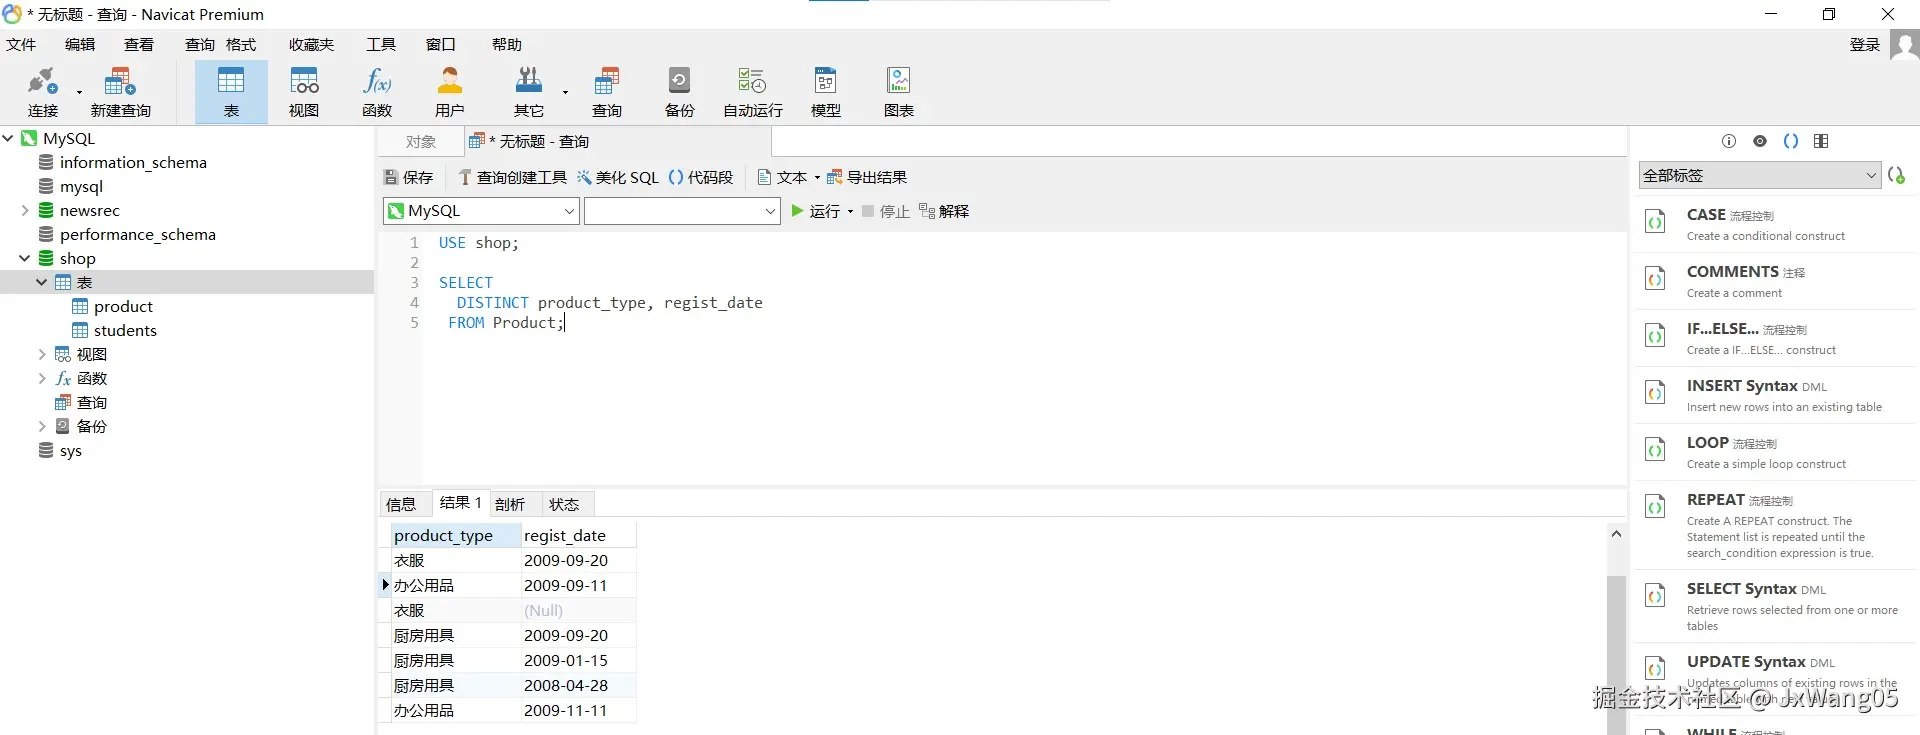Open the 收藏夹 menu
Screen dimensions: 1920x735
pyautogui.click(x=312, y=45)
